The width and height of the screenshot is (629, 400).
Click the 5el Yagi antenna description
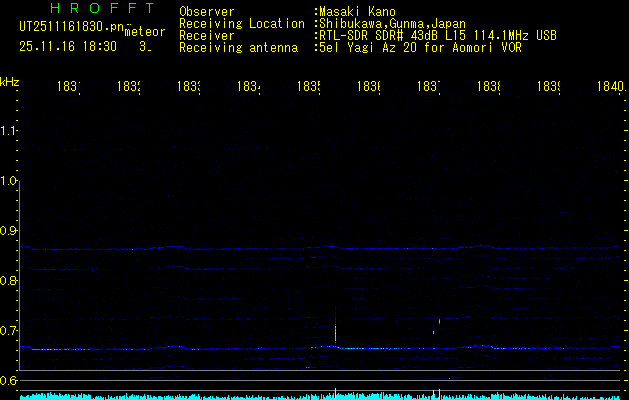(x=419, y=47)
